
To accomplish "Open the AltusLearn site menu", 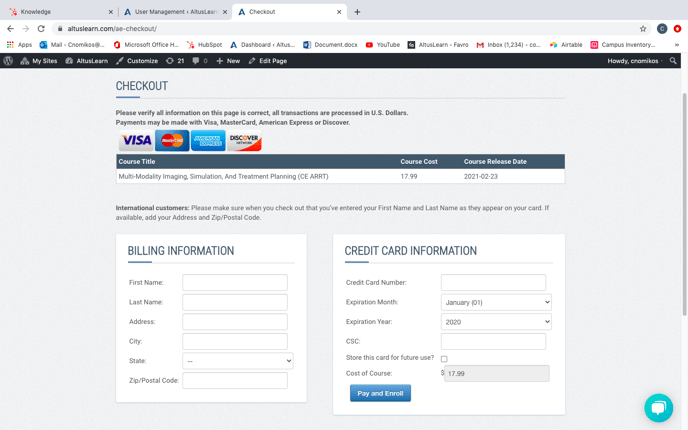I will click(86, 61).
